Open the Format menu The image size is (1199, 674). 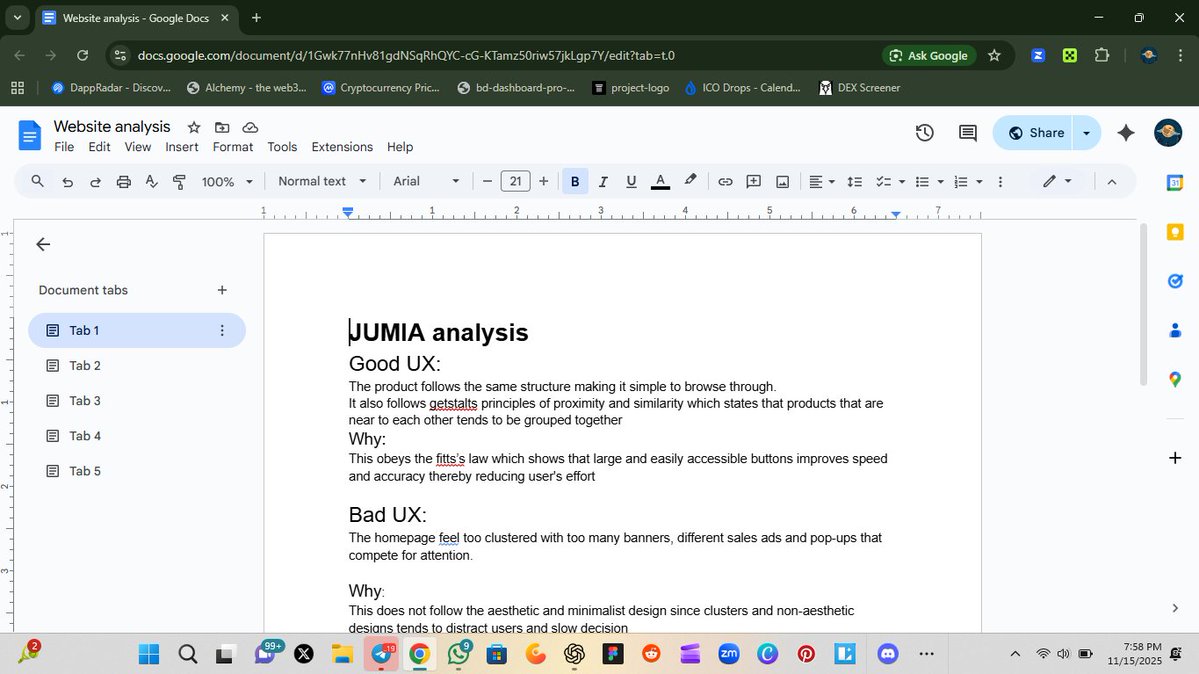[232, 147]
